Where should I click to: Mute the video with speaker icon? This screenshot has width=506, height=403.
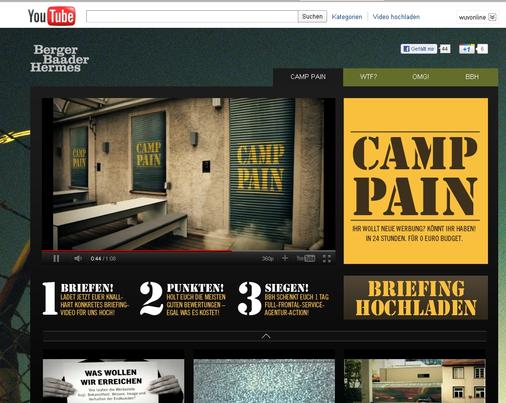(x=78, y=258)
